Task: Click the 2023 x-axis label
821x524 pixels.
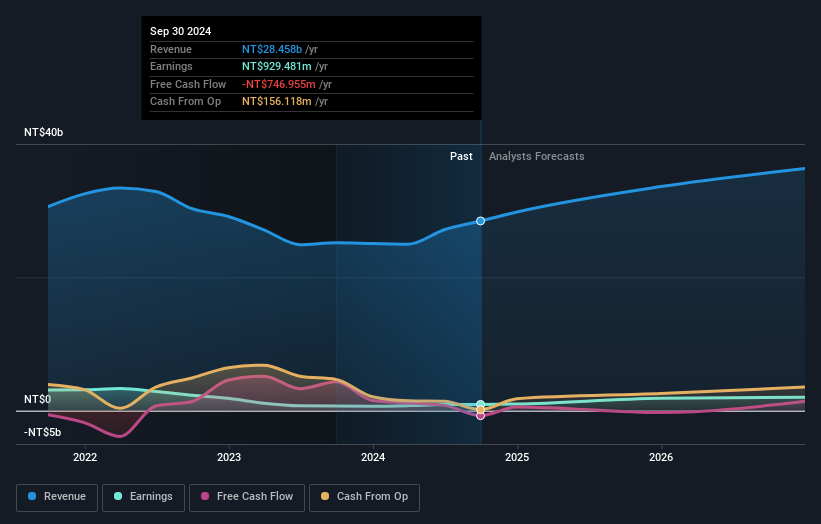Action: (x=229, y=458)
